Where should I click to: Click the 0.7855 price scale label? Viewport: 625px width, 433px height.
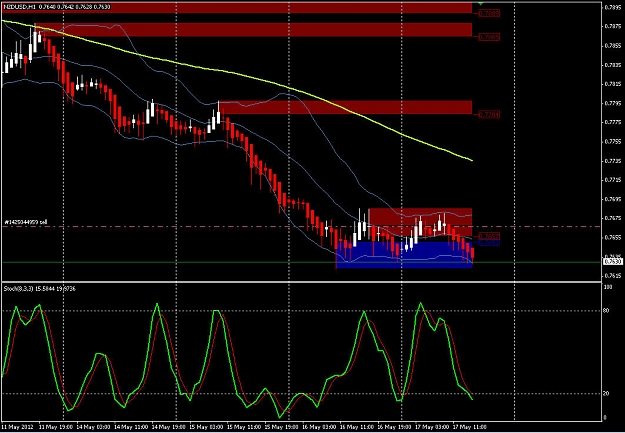tap(613, 45)
